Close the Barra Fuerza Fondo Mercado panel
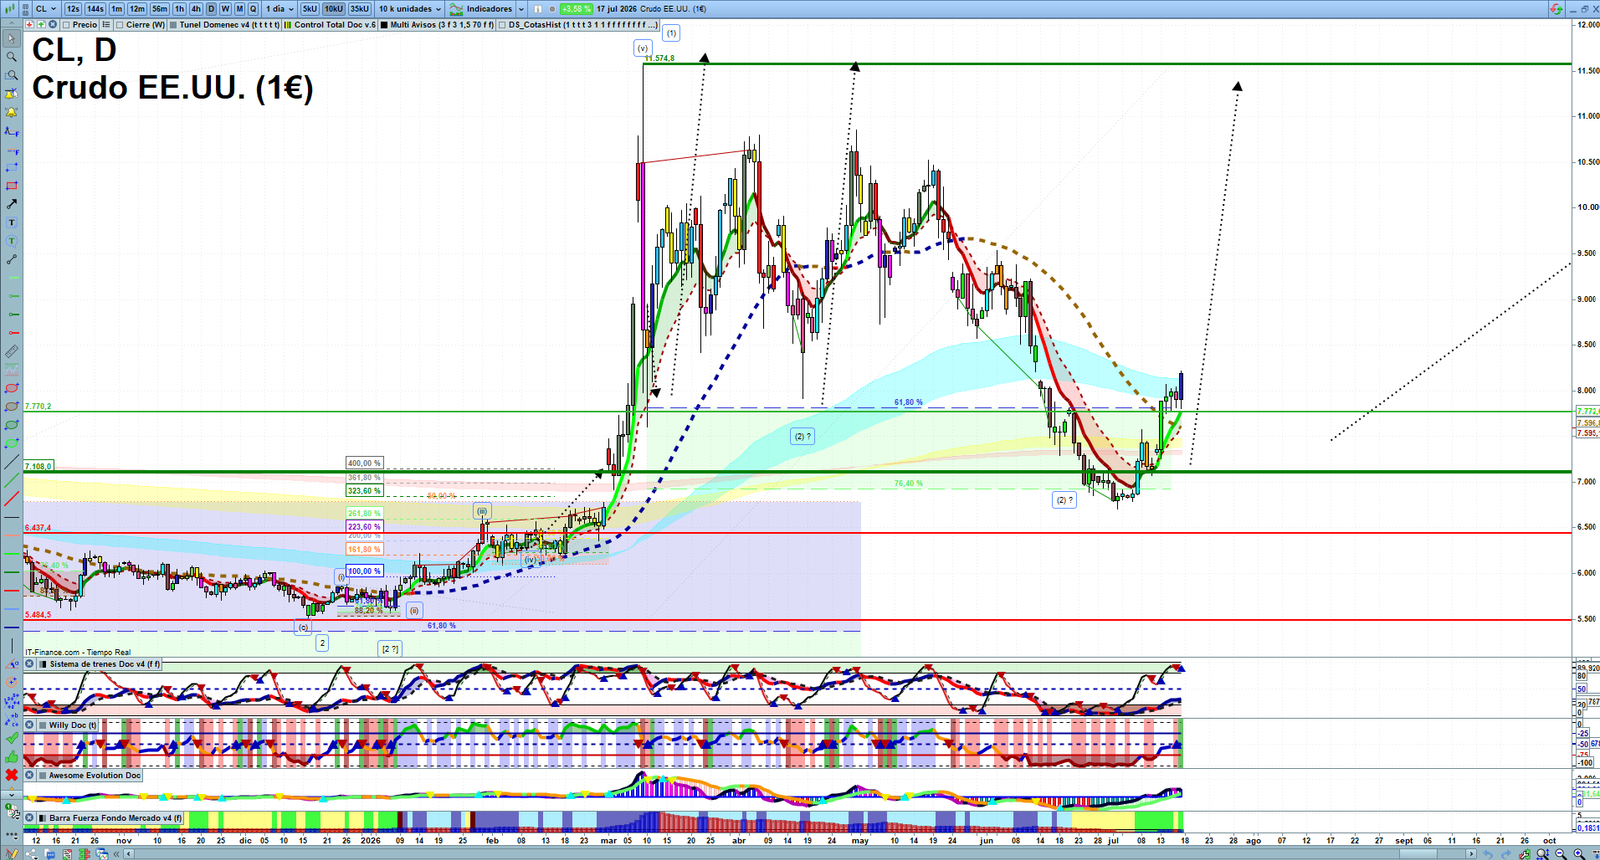Viewport: 1600px width, 860px height. (30, 818)
